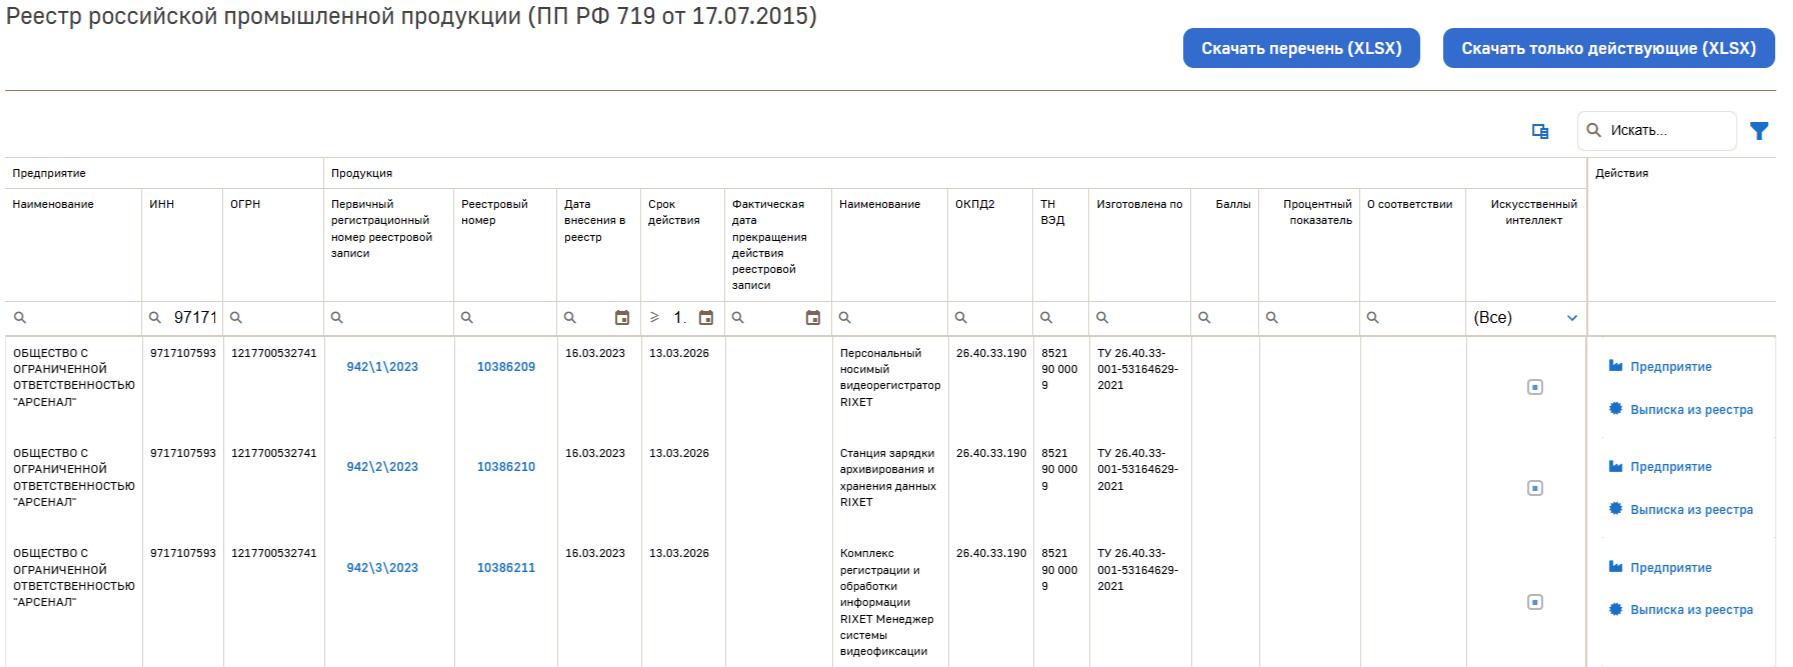Open calendar for actual termination date filter

813,318
